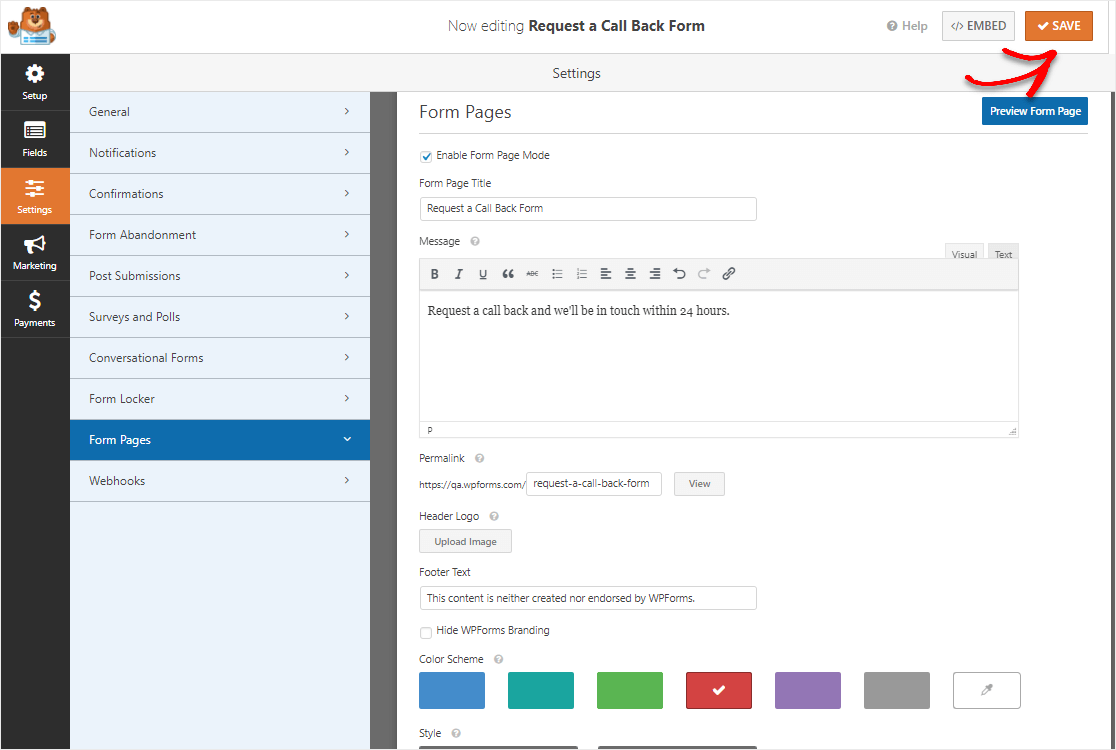Image resolution: width=1116 pixels, height=750 pixels.
Task: Switch editor to Visual tab
Action: (964, 253)
